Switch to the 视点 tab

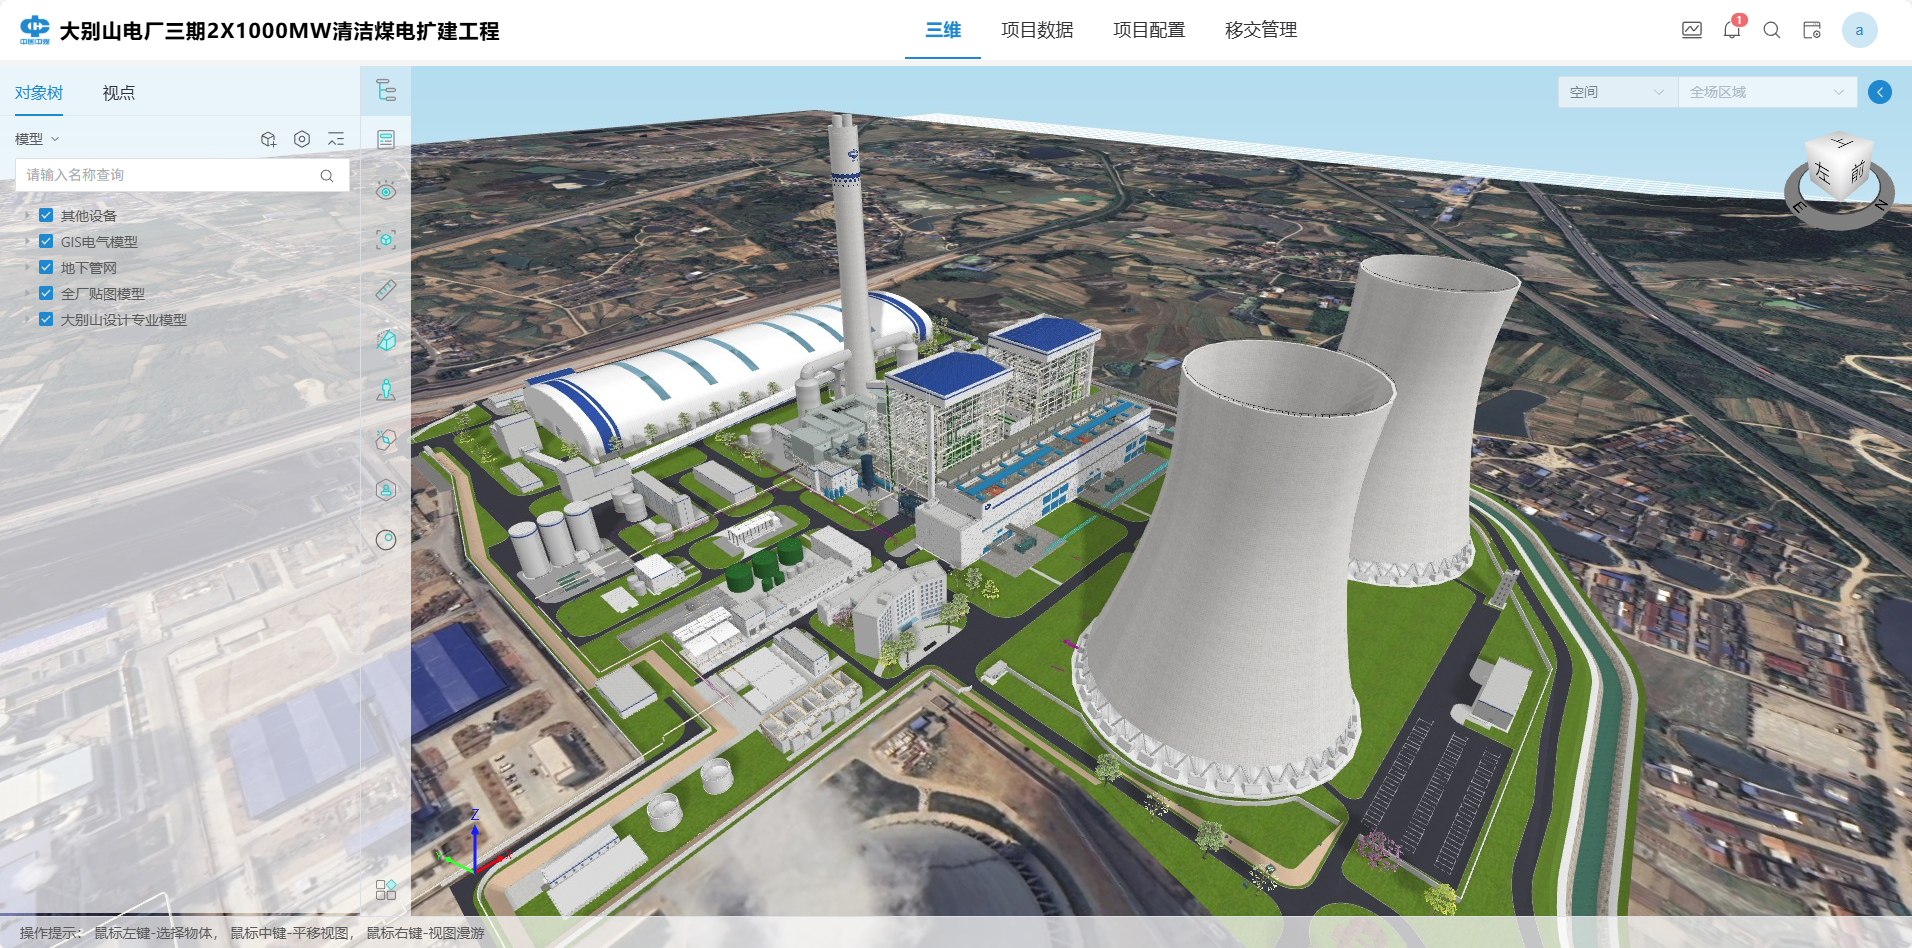[118, 93]
